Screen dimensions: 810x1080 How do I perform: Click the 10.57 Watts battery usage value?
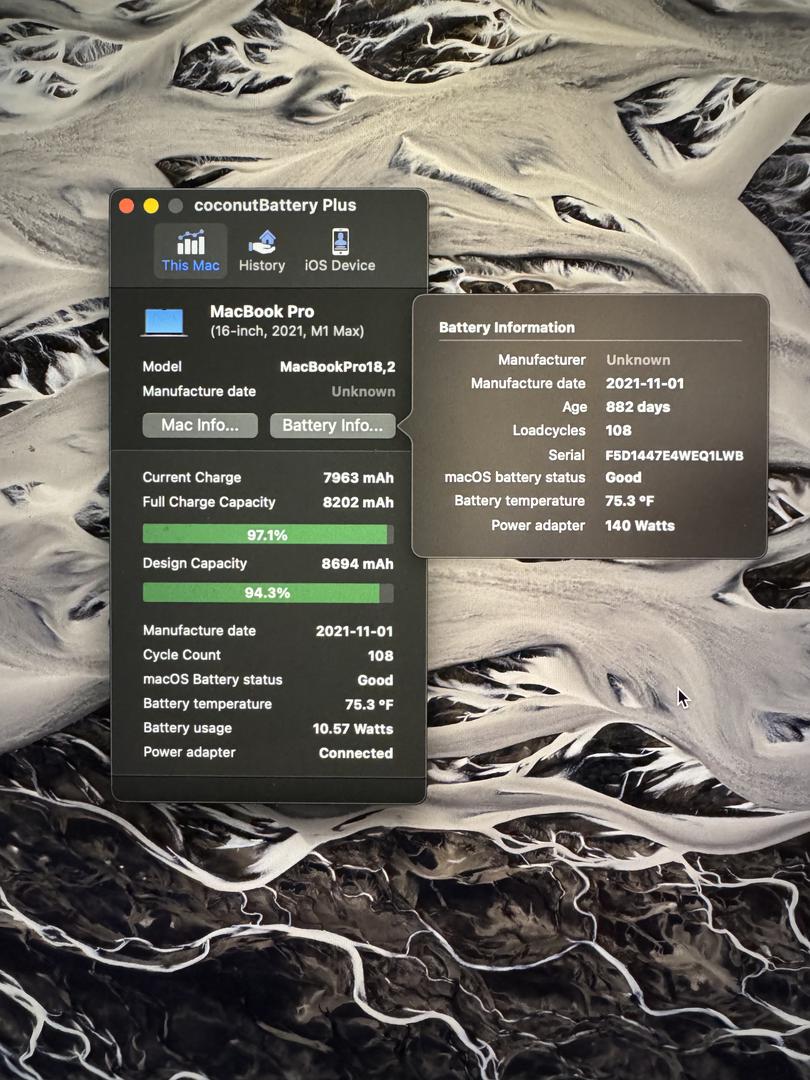[352, 729]
